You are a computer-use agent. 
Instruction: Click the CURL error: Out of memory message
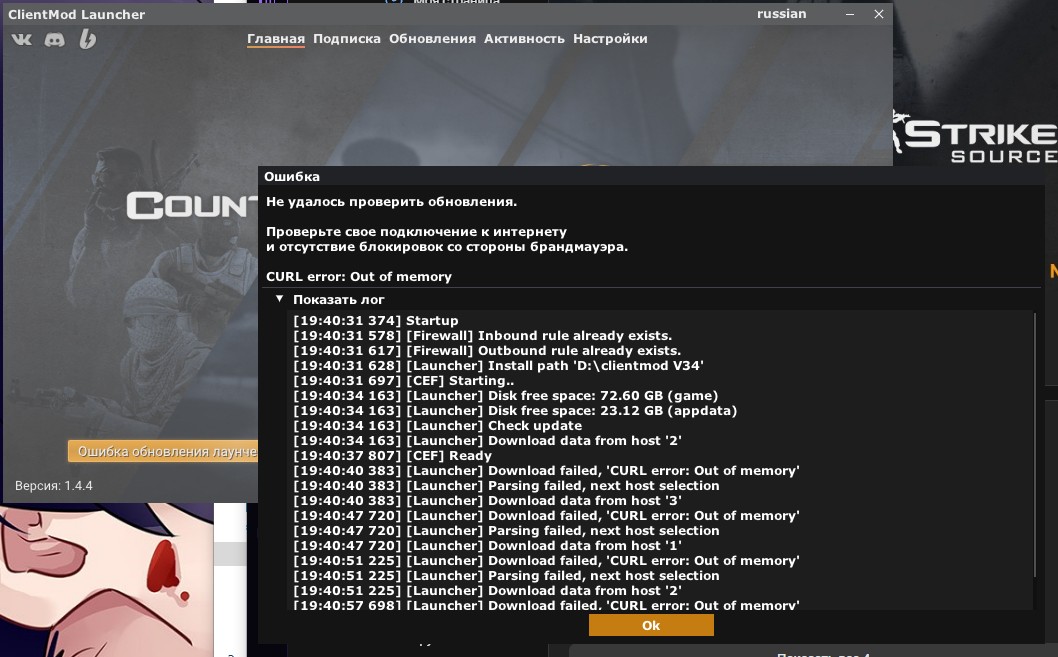click(x=359, y=276)
